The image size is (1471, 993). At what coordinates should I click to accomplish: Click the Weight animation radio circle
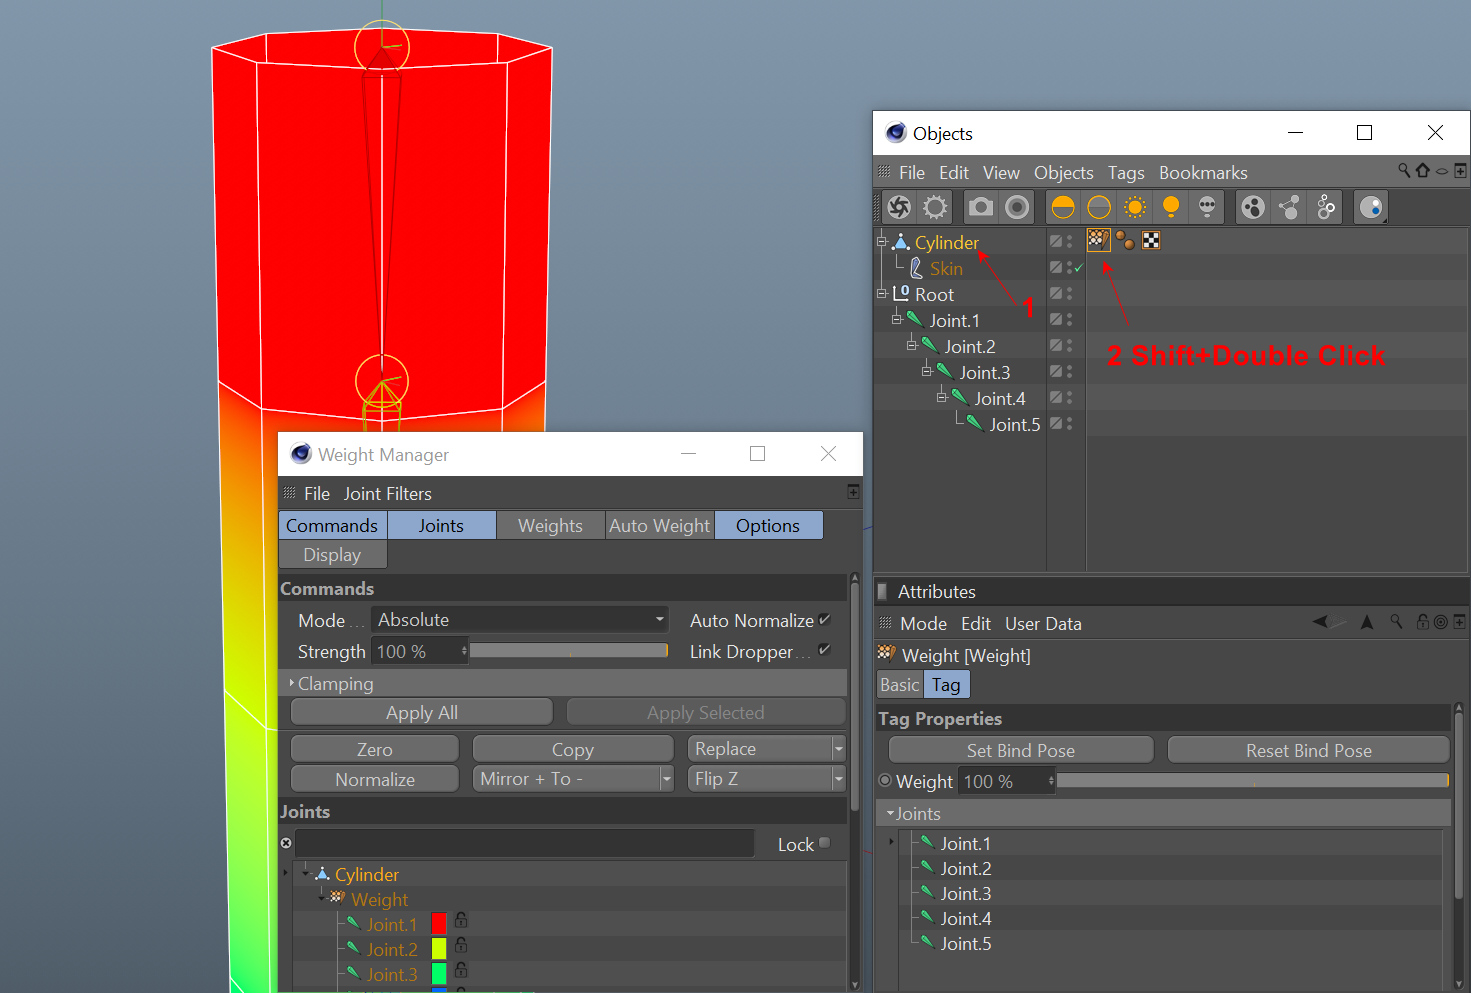click(885, 781)
